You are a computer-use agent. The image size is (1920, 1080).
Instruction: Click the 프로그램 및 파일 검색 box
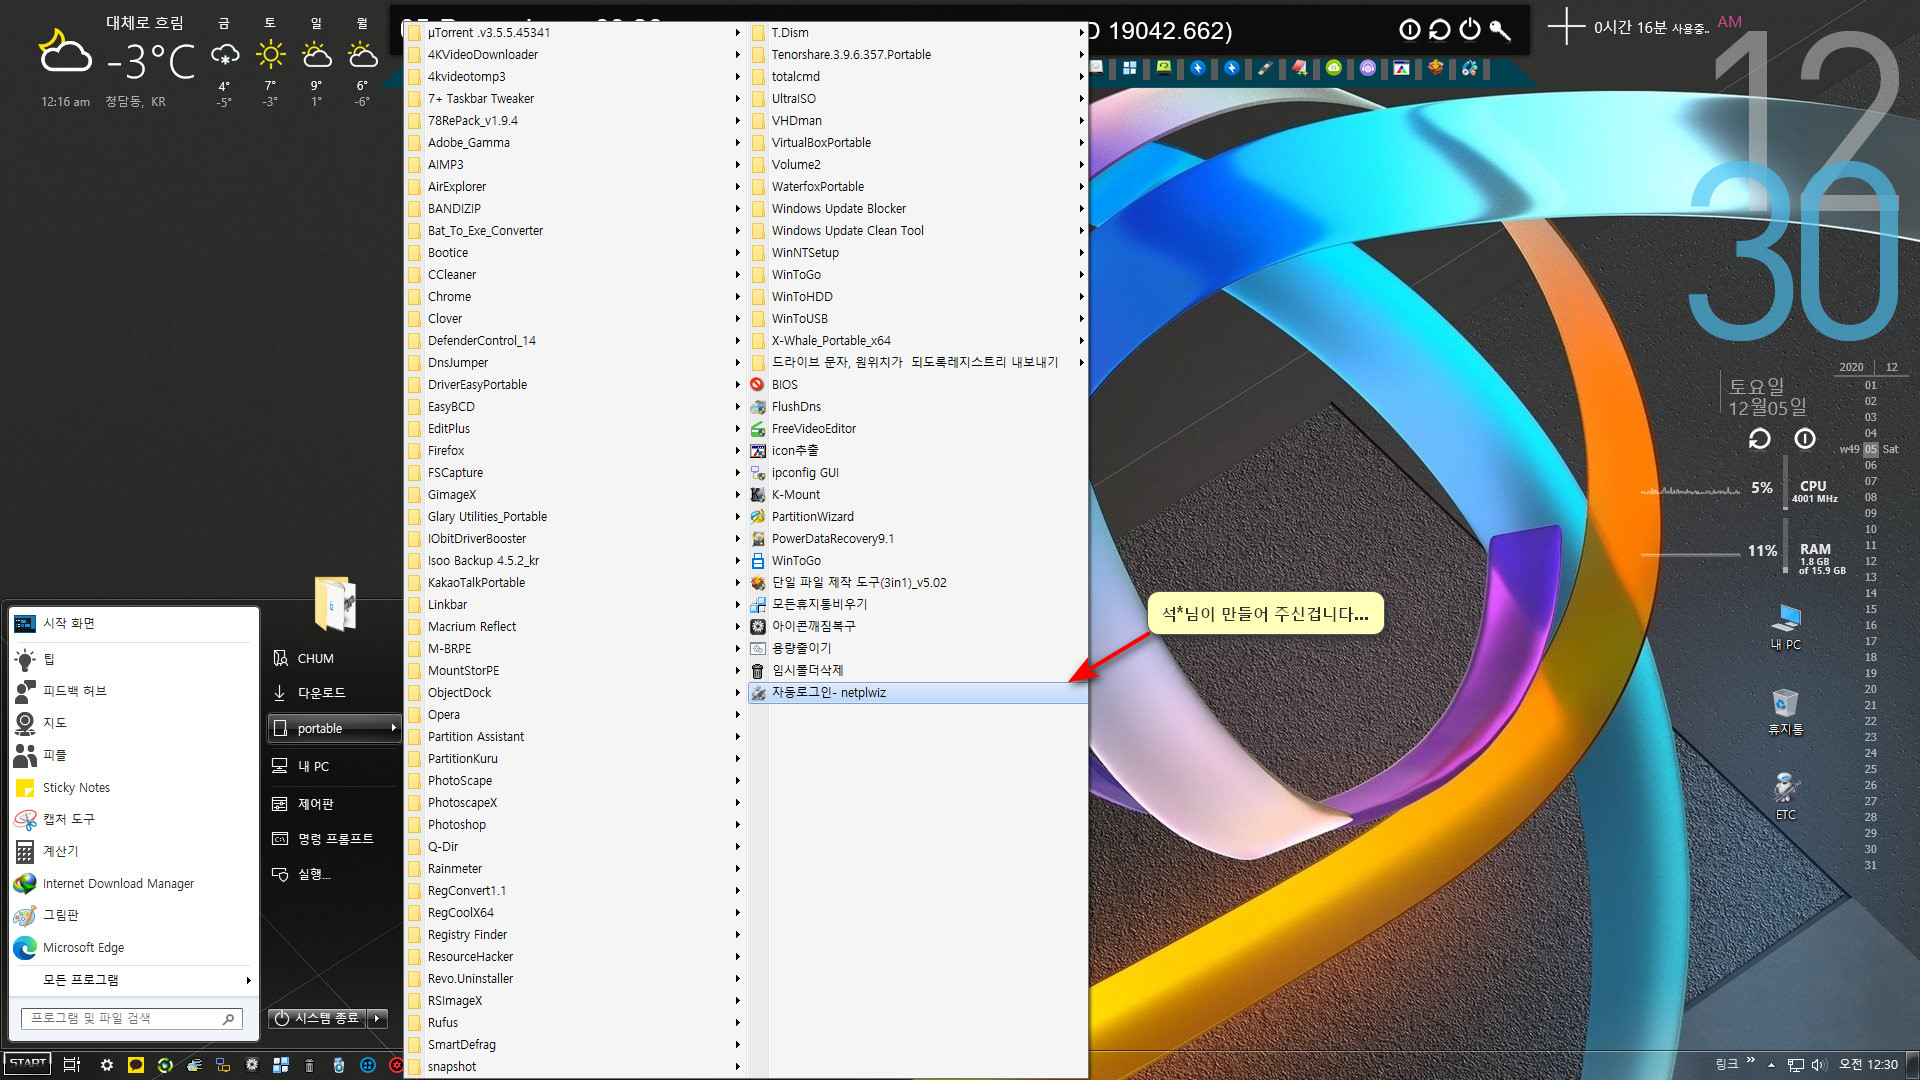click(x=131, y=1019)
